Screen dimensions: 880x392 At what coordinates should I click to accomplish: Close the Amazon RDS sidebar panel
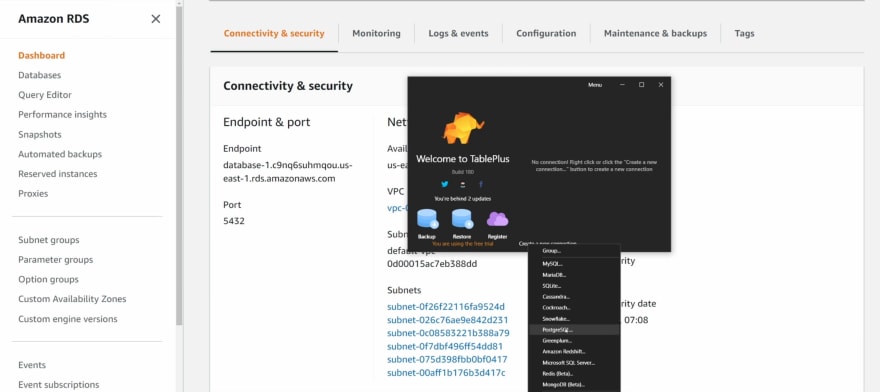155,19
